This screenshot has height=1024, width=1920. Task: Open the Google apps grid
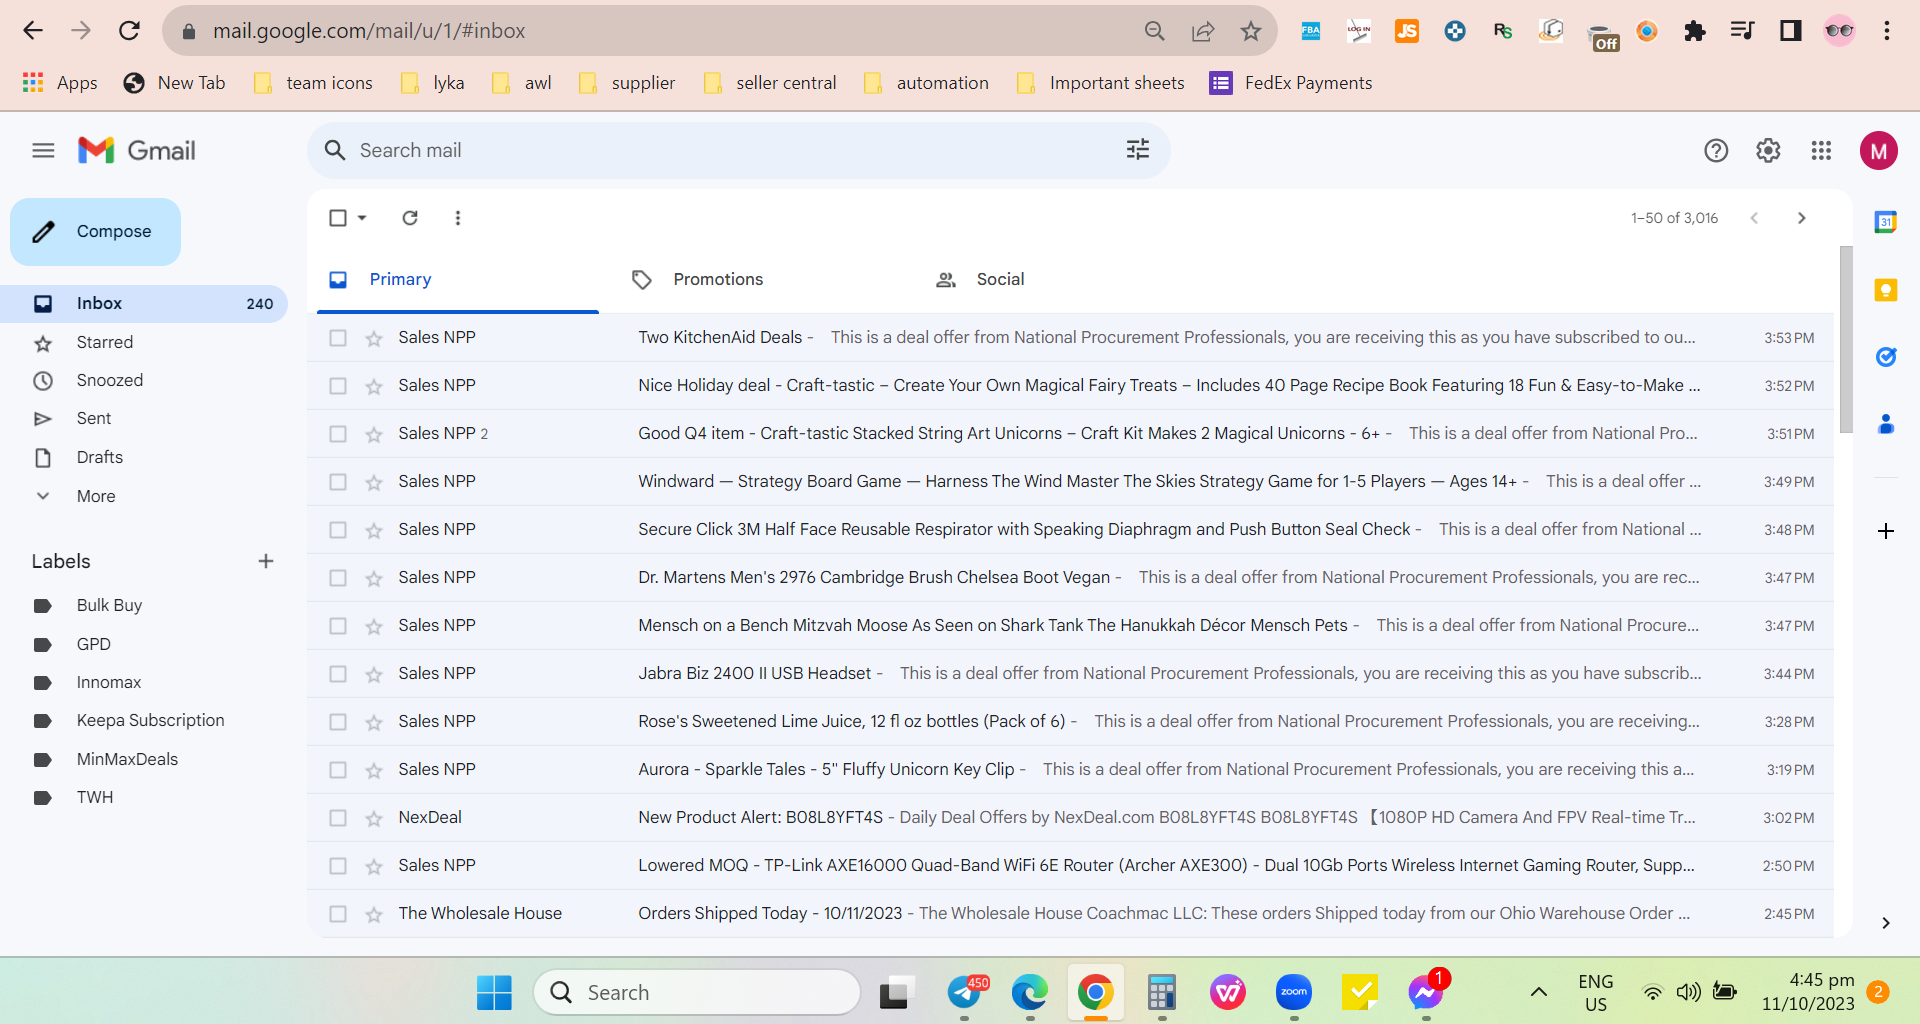pos(1821,151)
